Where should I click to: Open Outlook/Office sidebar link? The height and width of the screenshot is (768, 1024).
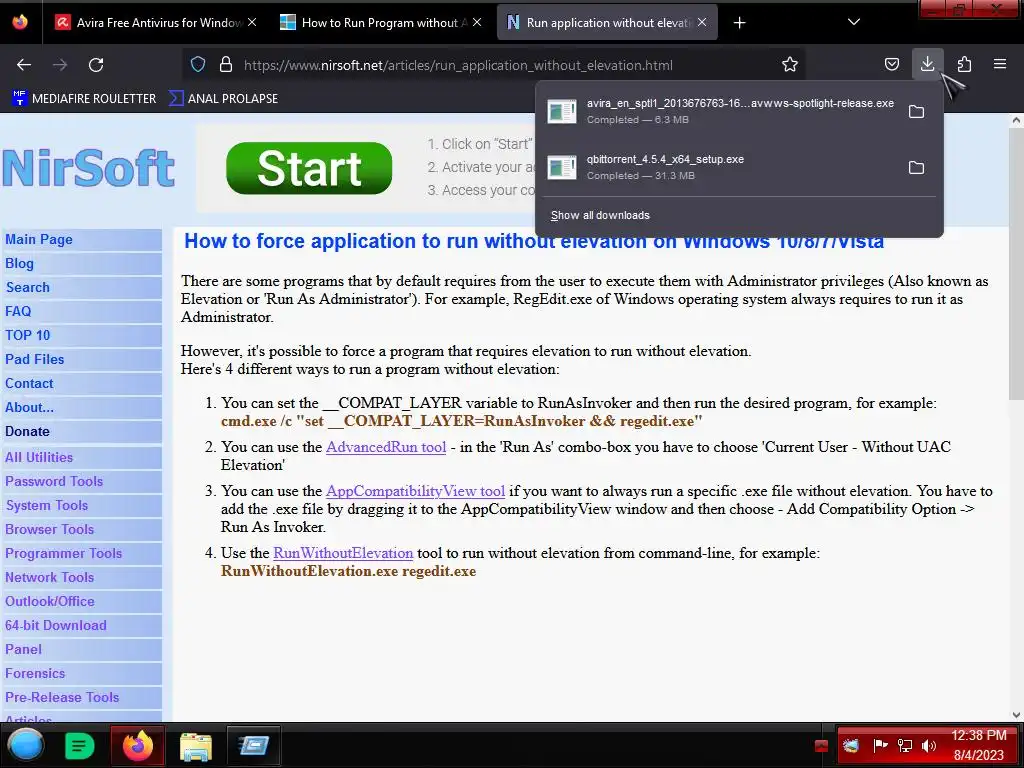coord(50,601)
